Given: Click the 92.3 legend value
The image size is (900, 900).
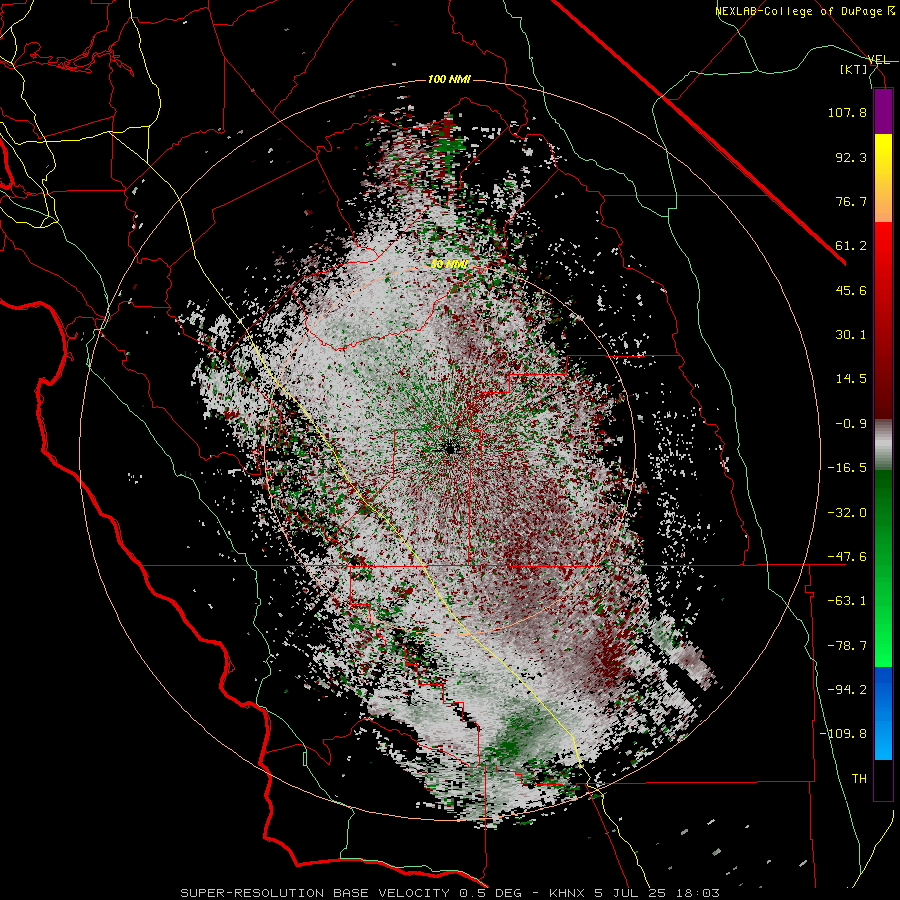Looking at the screenshot, I should pyautogui.click(x=851, y=157).
